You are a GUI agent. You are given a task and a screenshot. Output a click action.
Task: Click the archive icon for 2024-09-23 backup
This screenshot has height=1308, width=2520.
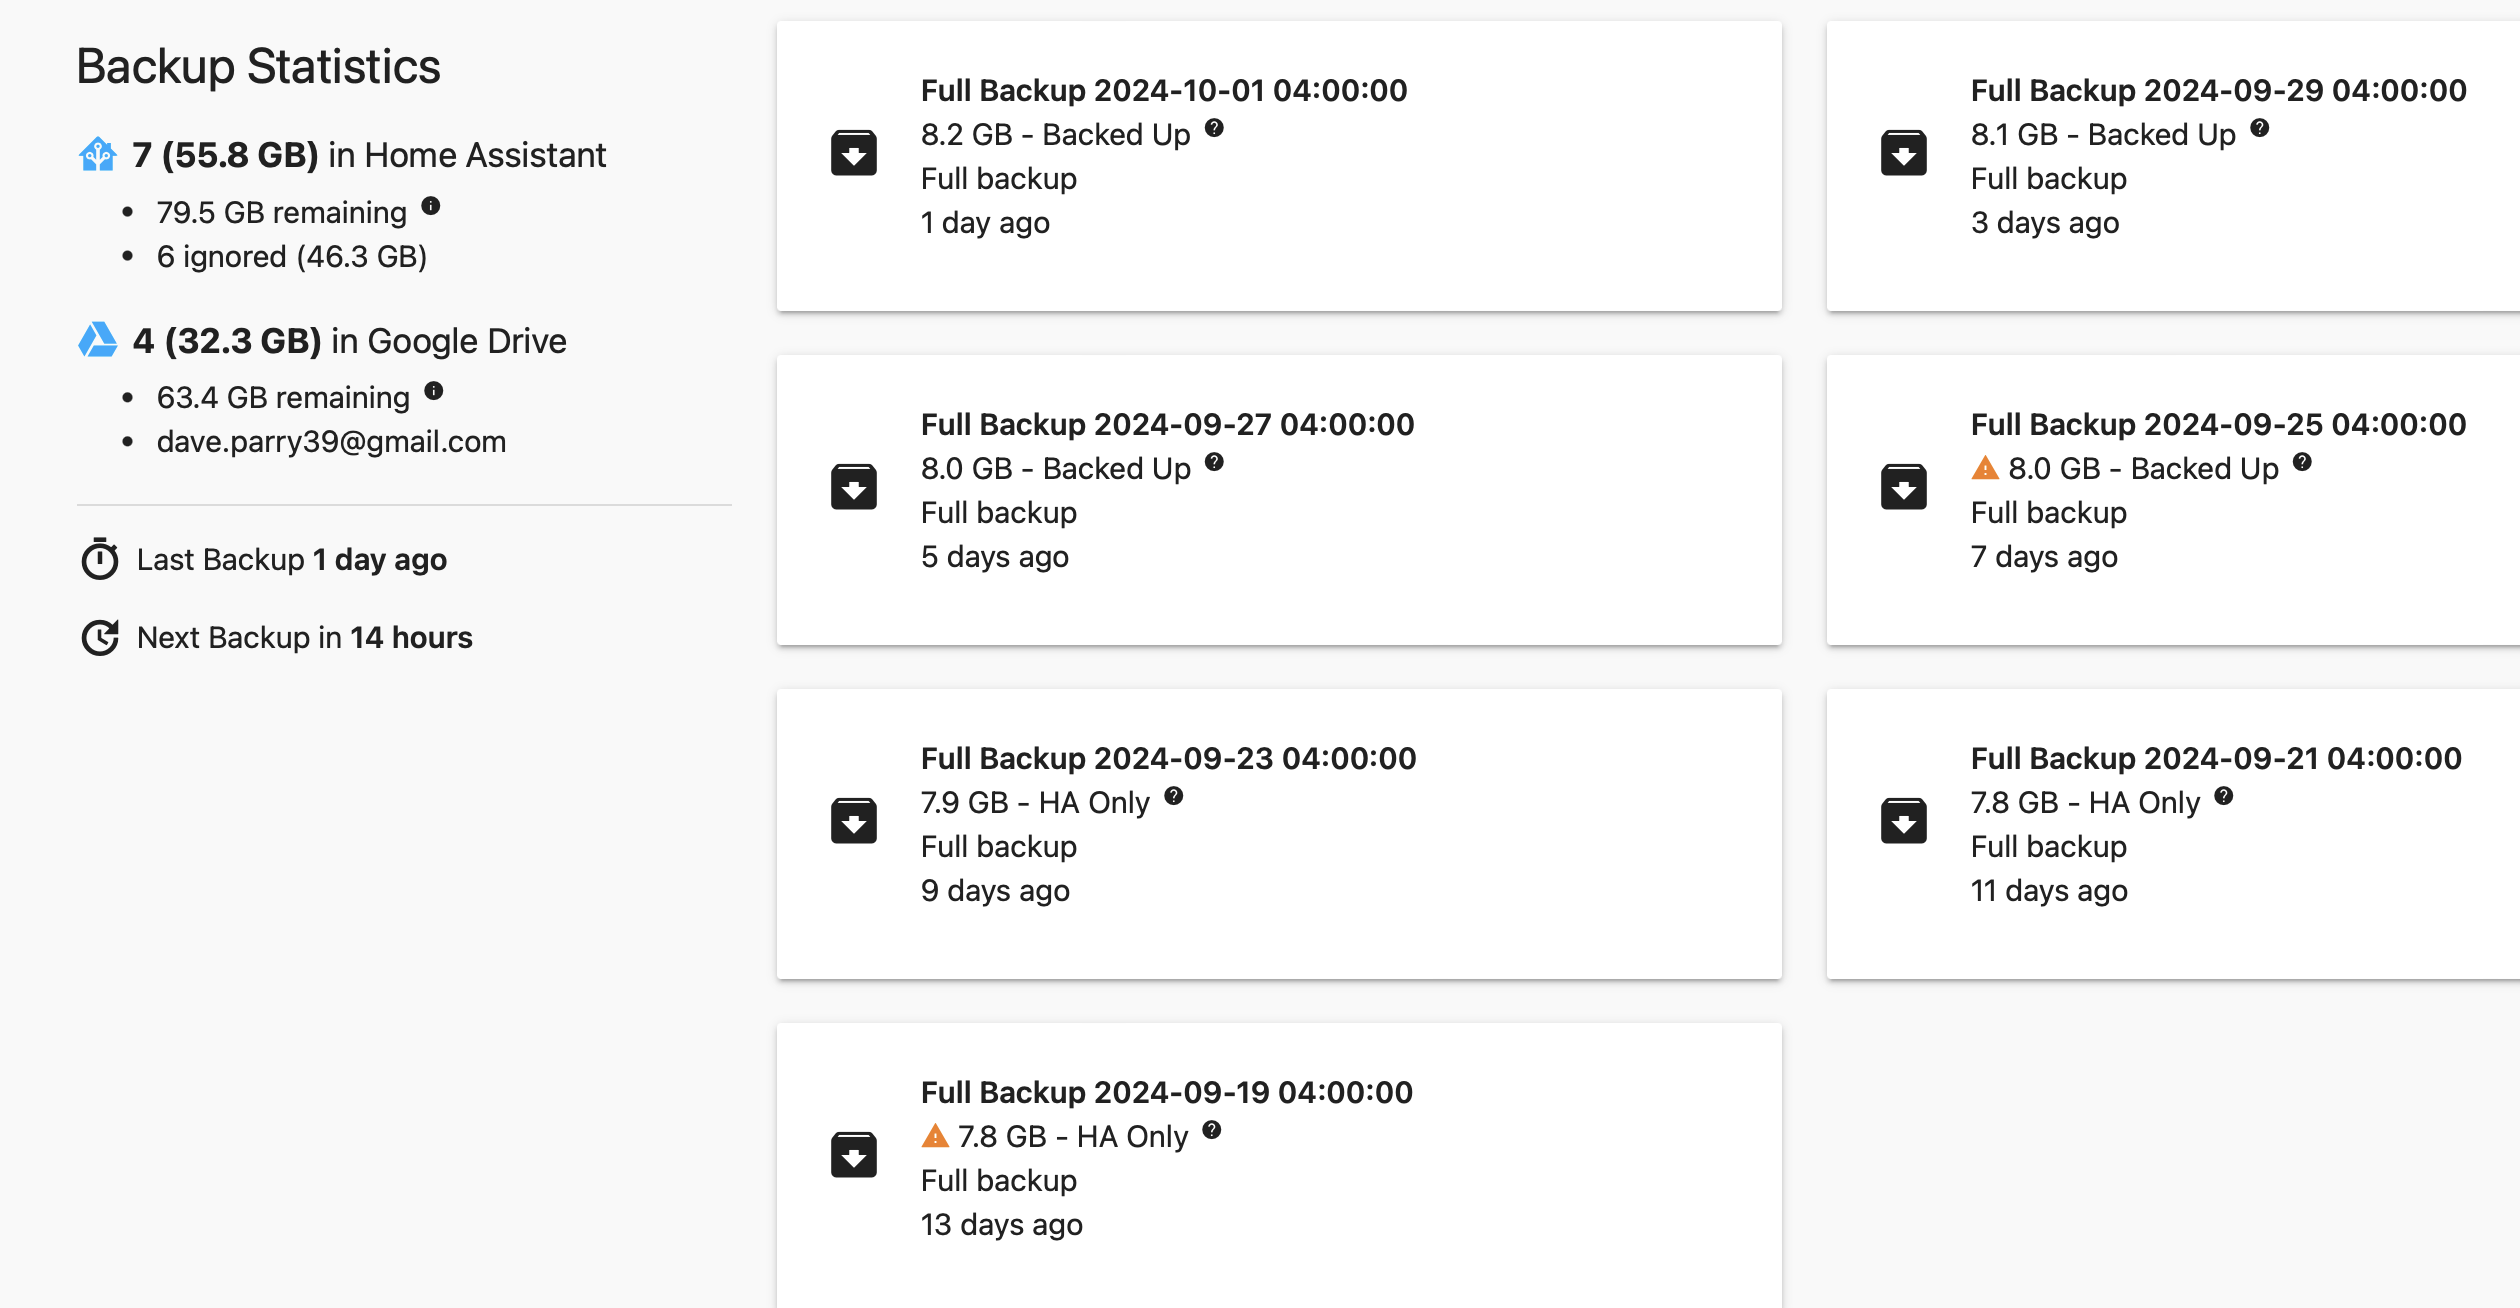click(853, 821)
